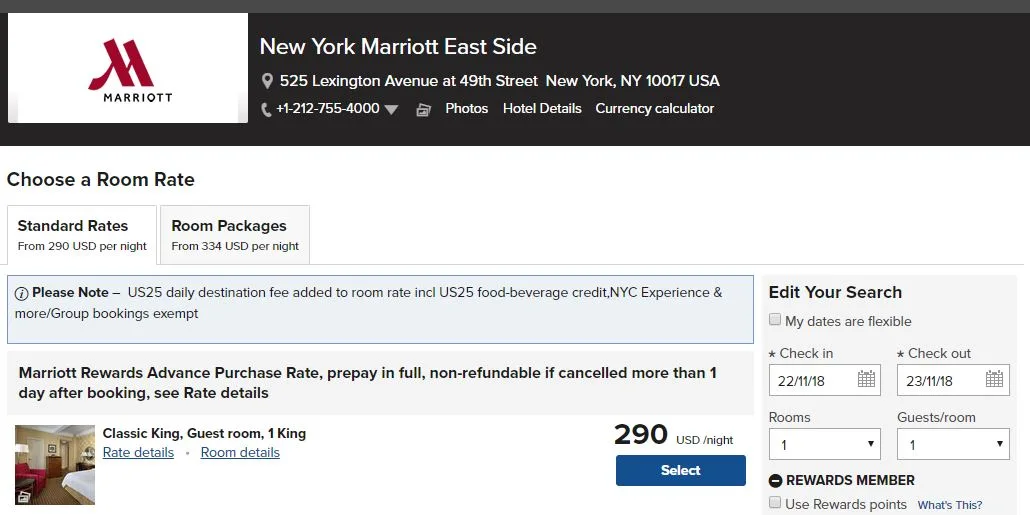Open the Rate details link
The image size is (1030, 515).
(x=138, y=453)
